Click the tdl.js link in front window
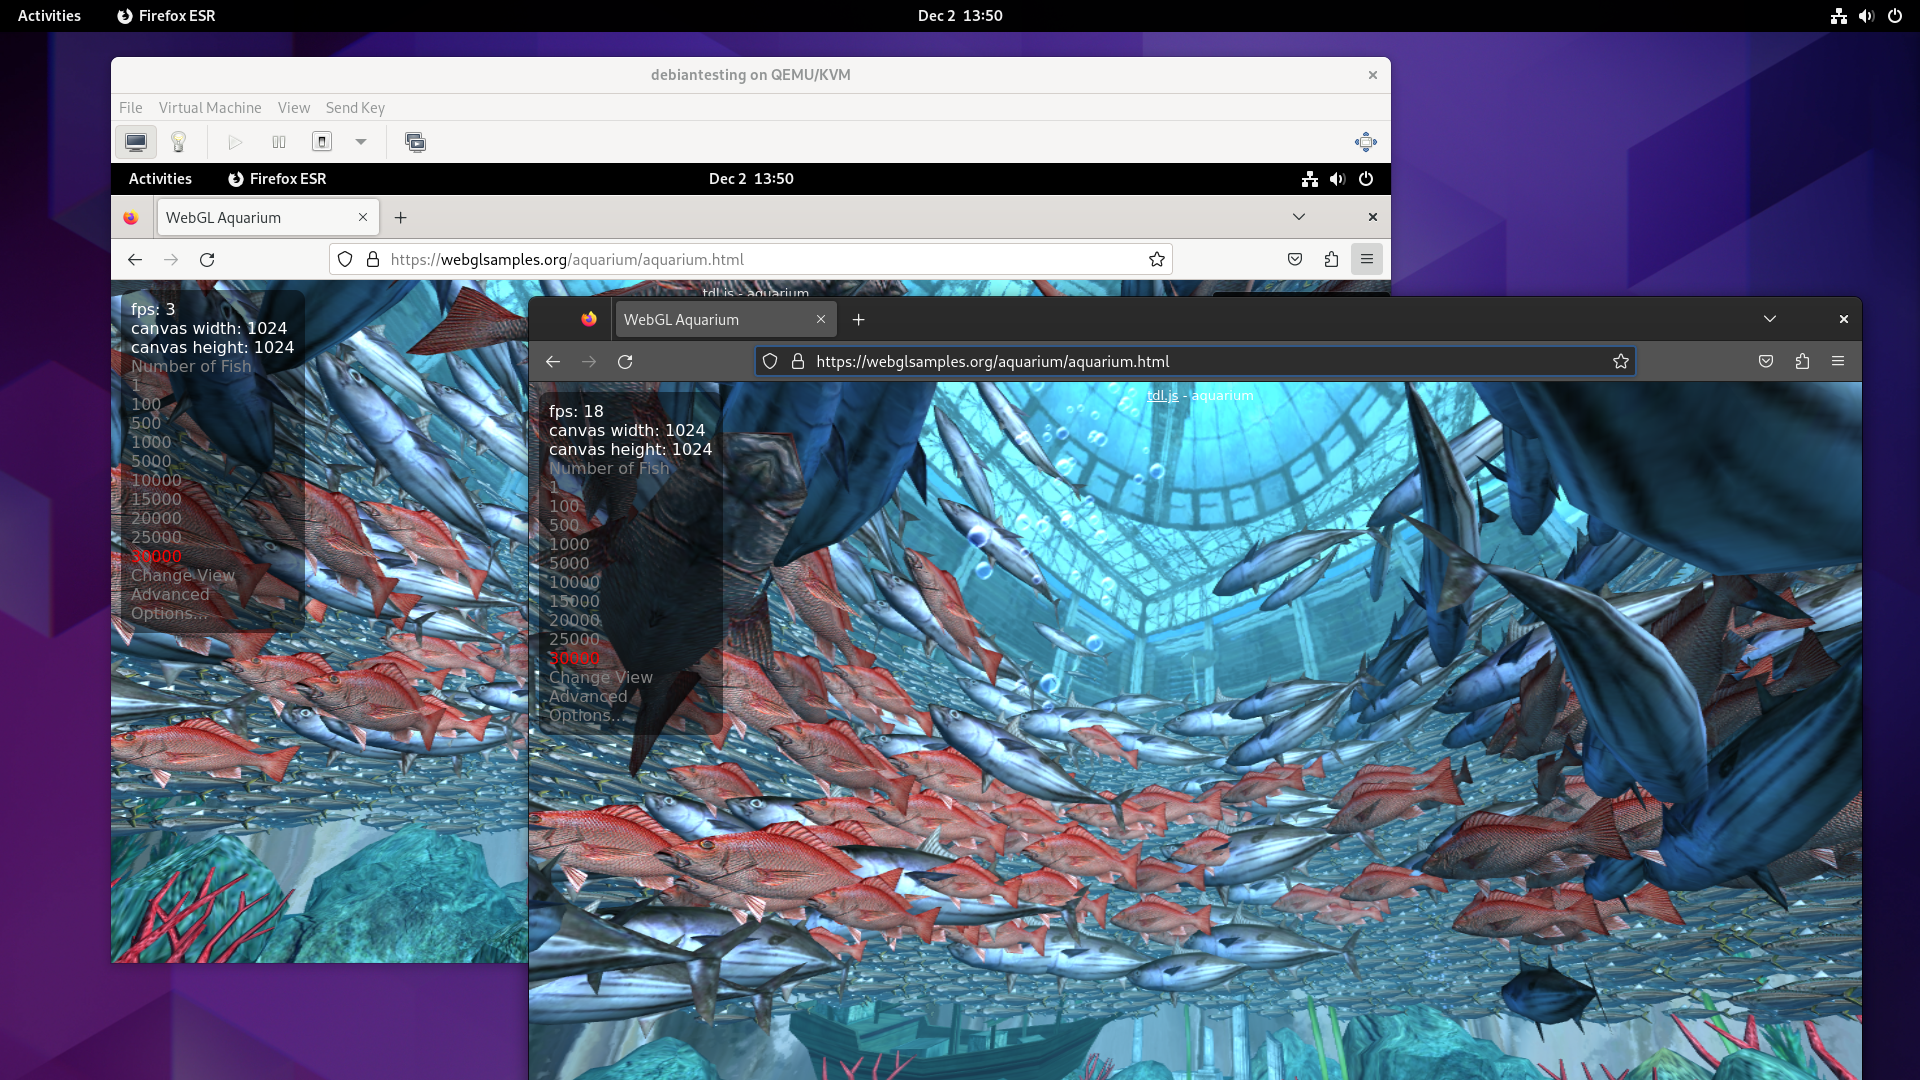The height and width of the screenshot is (1080, 1920). click(x=1162, y=395)
